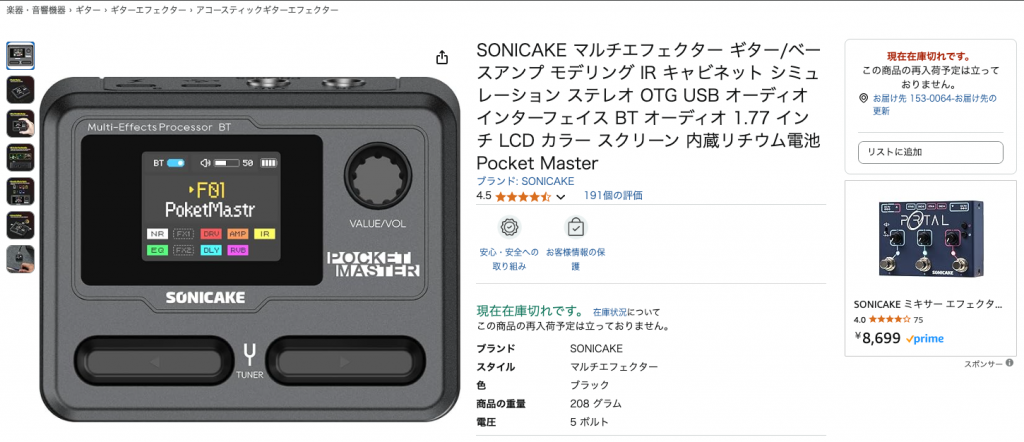Open 楽器・音響機器 breadcrumb category
1024x442 pixels.
pyautogui.click(x=35, y=10)
